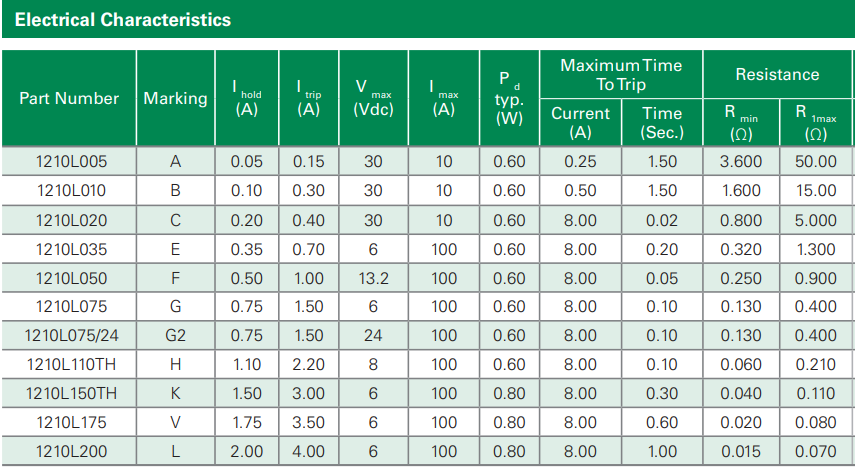Viewport: 855px width, 468px height.
Task: Click the Part Number column header
Action: [69, 98]
